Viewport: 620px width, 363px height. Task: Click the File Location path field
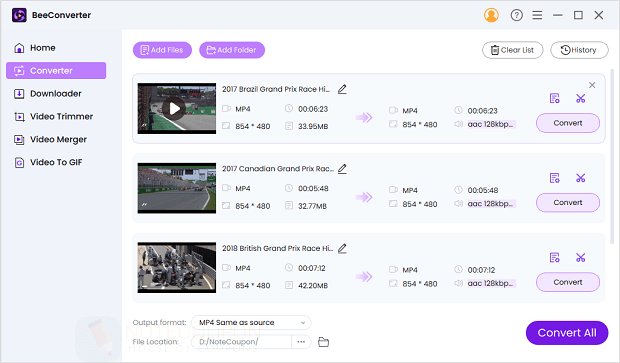(241, 342)
